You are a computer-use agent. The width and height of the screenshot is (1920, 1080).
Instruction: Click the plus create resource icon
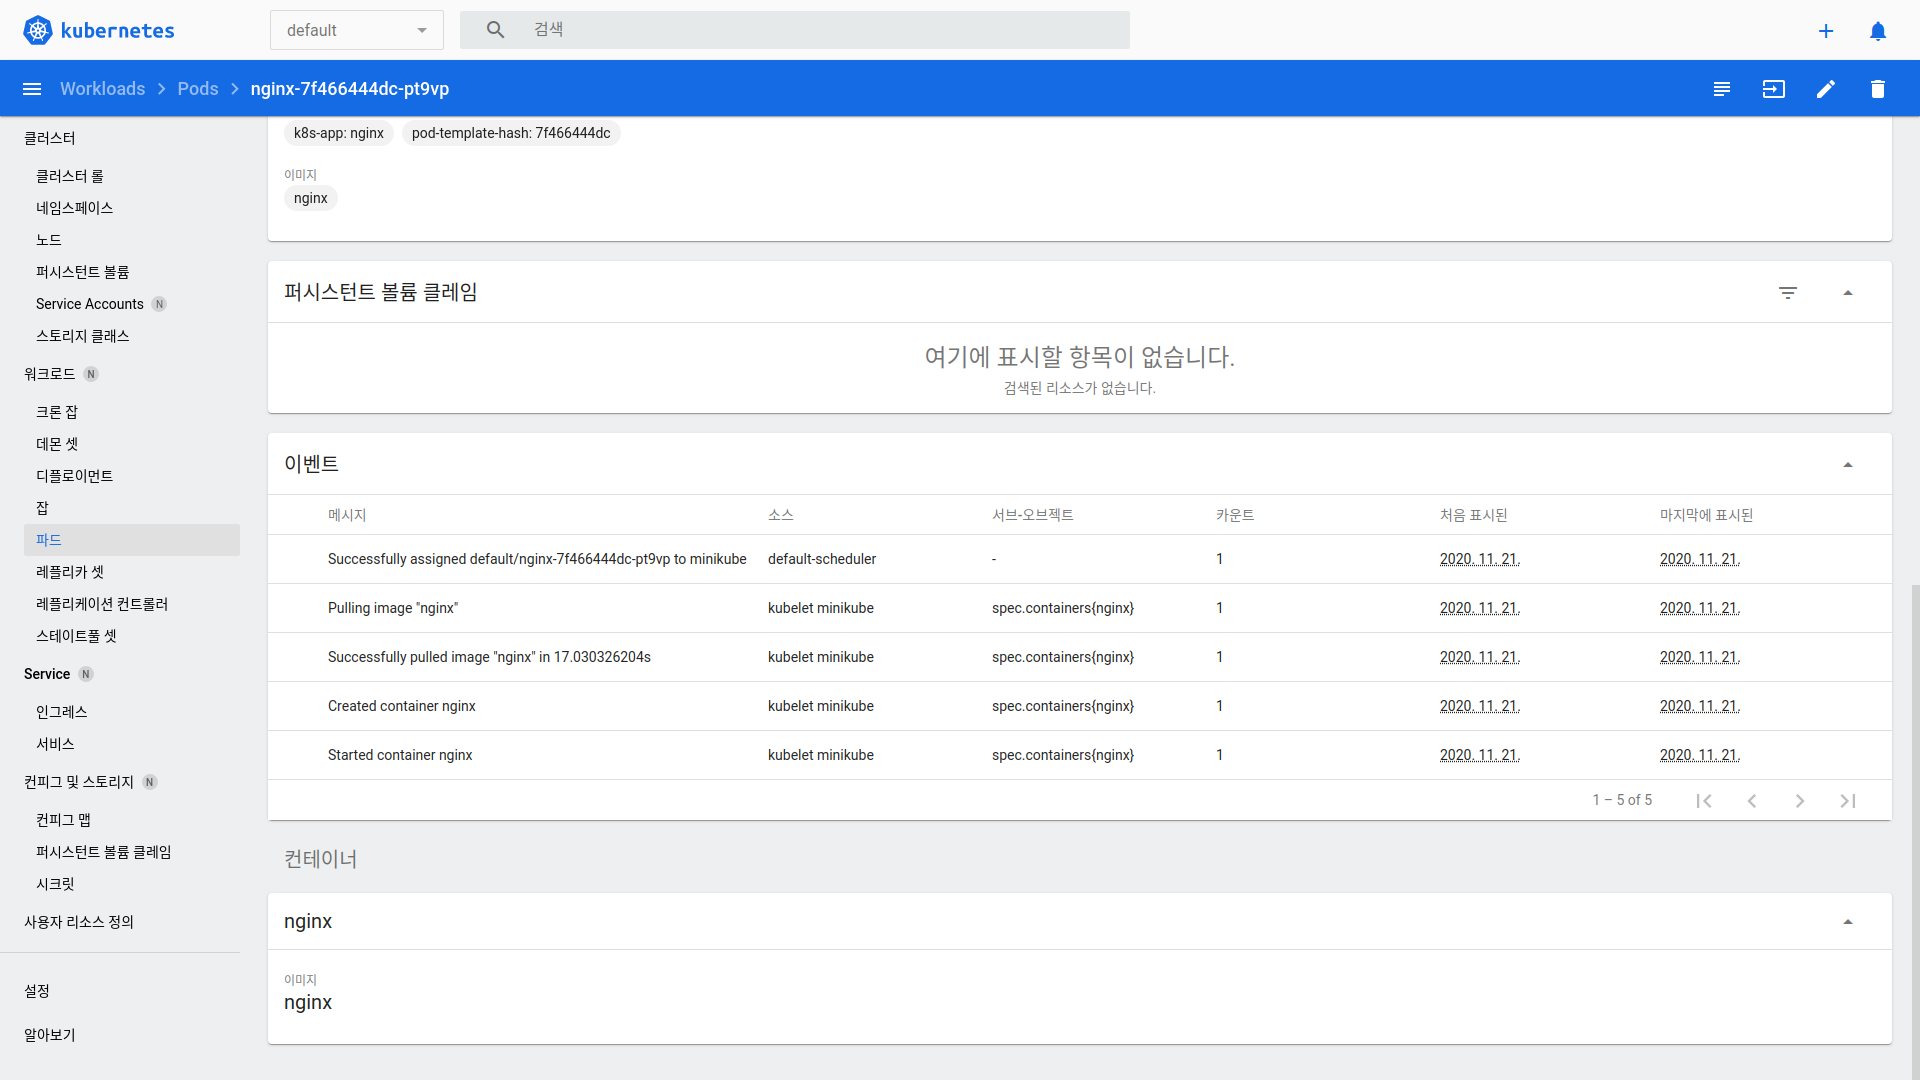point(1826,31)
